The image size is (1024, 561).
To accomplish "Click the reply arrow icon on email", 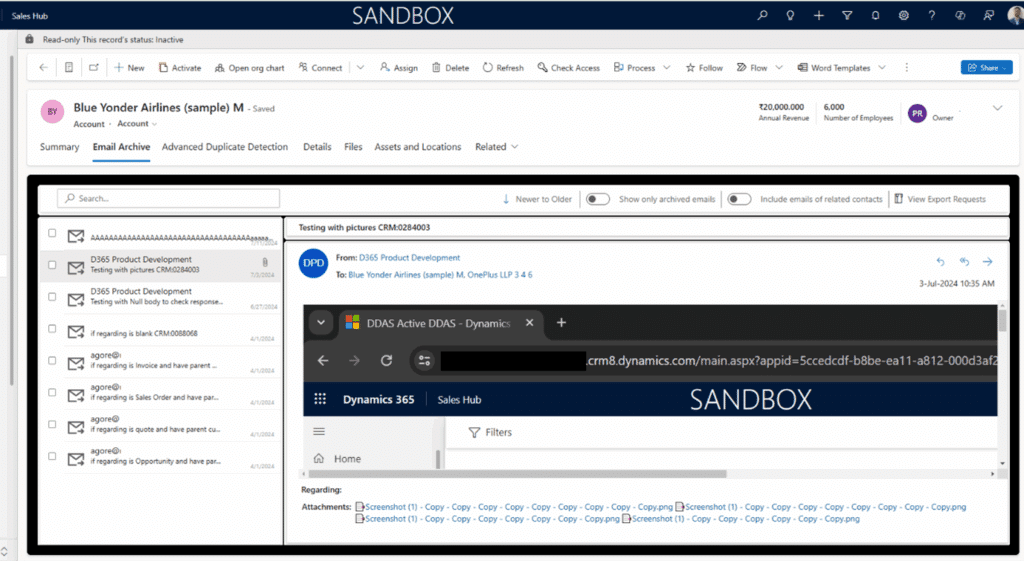I will pos(940,261).
